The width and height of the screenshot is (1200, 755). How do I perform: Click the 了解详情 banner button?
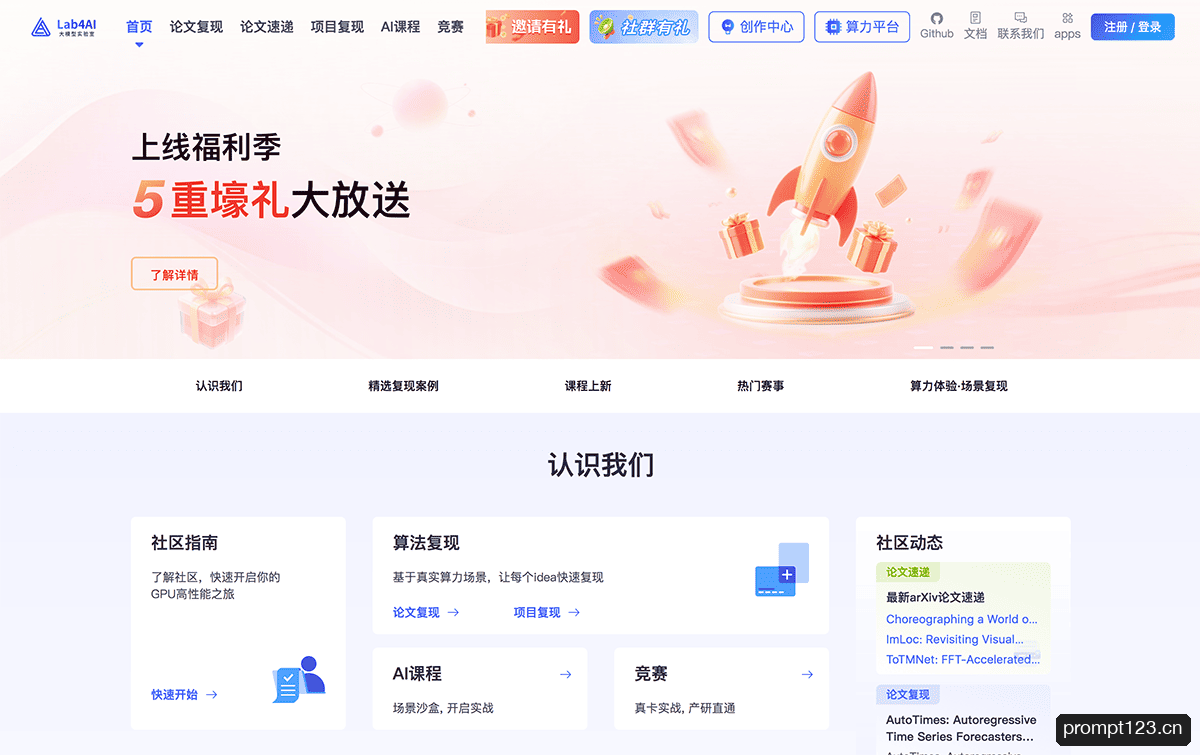click(x=174, y=274)
